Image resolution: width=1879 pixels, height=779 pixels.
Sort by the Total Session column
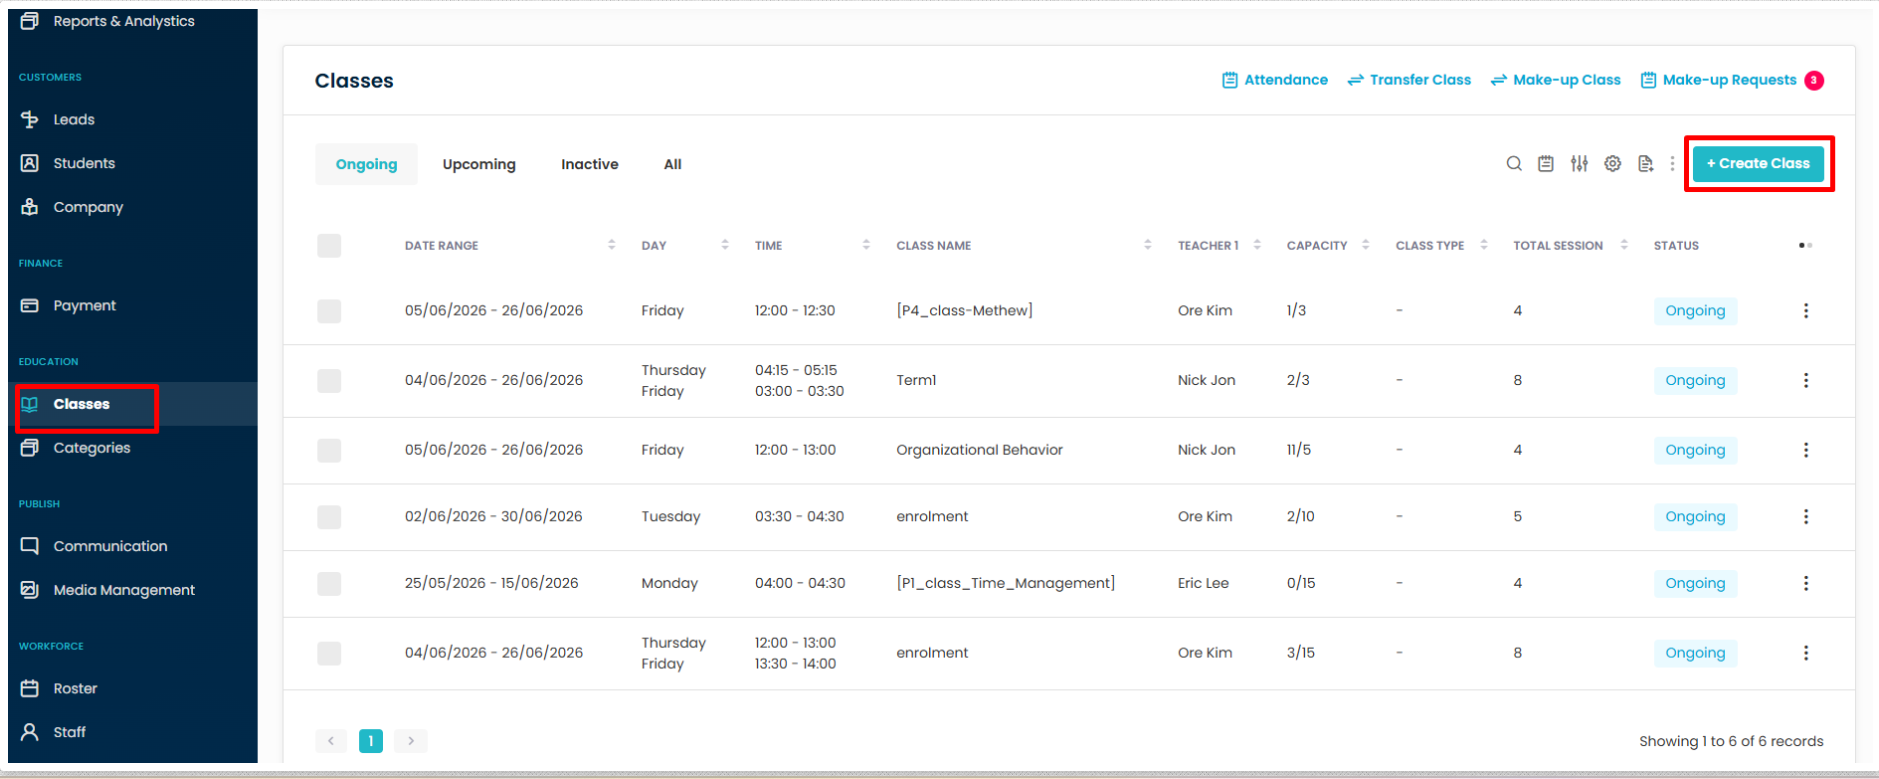(x=1624, y=245)
